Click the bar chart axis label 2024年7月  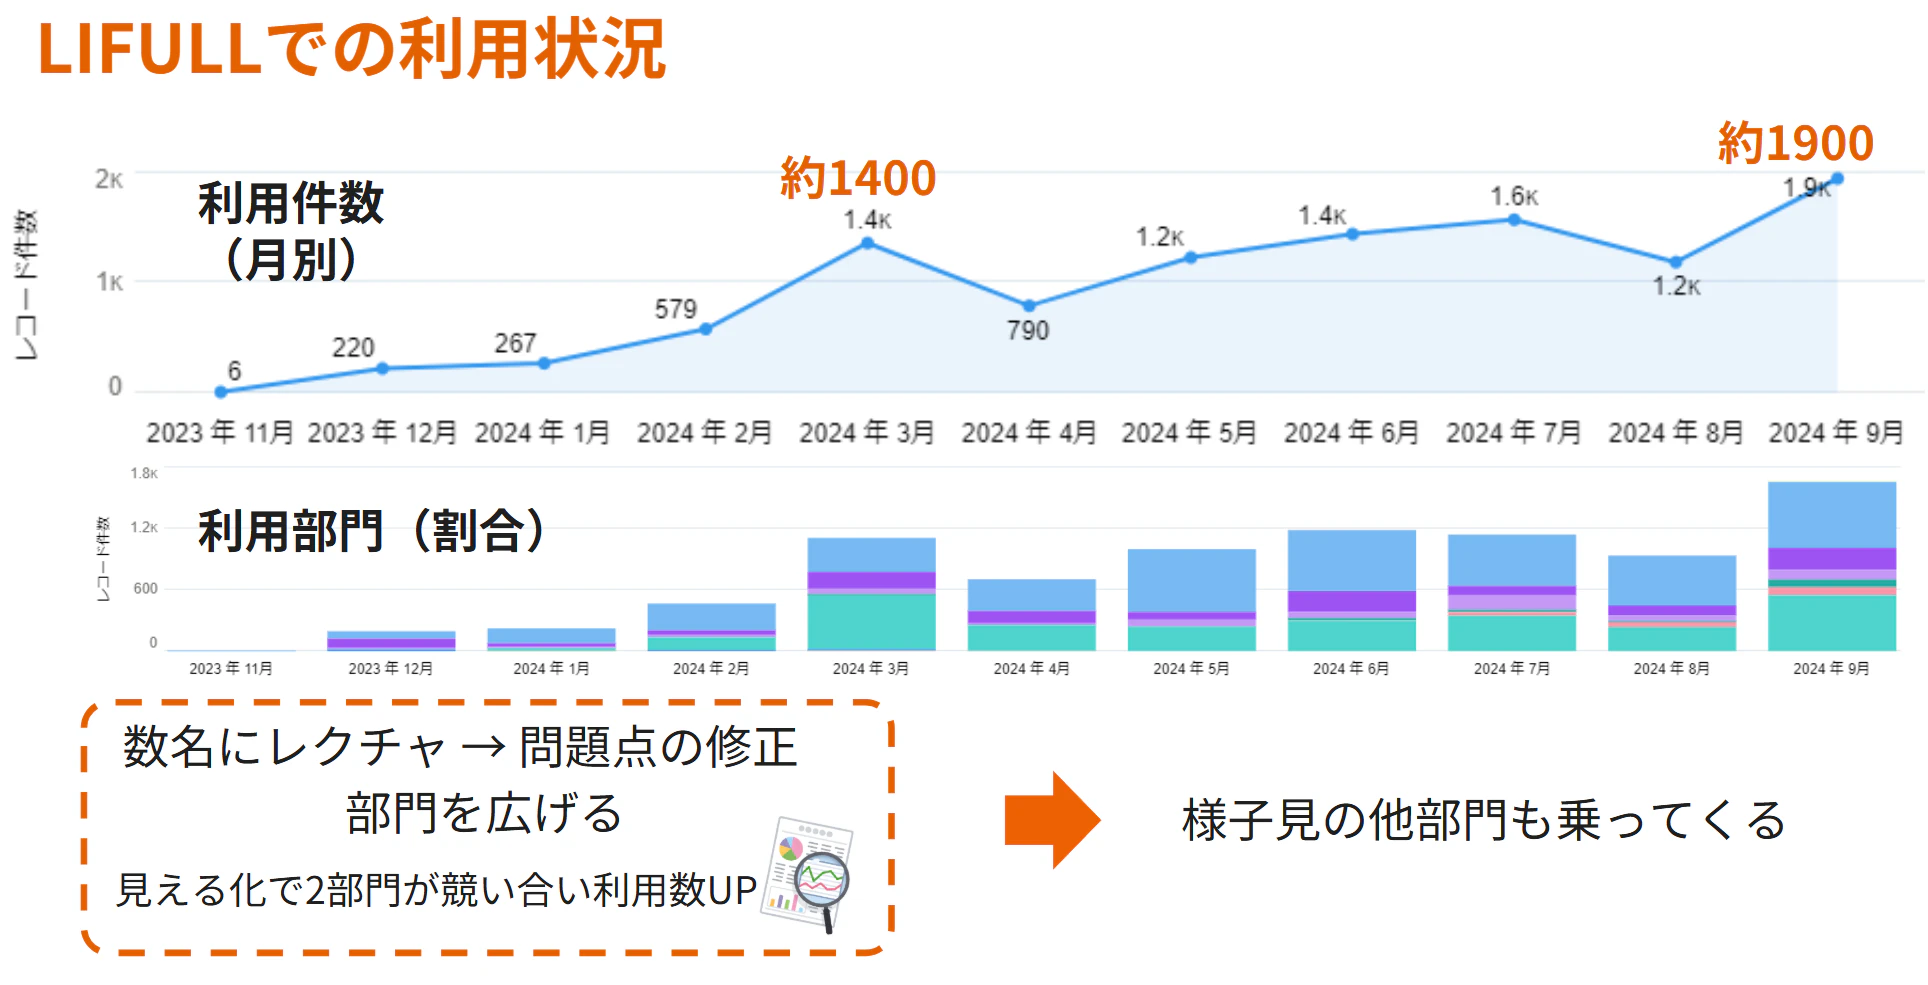(1512, 668)
